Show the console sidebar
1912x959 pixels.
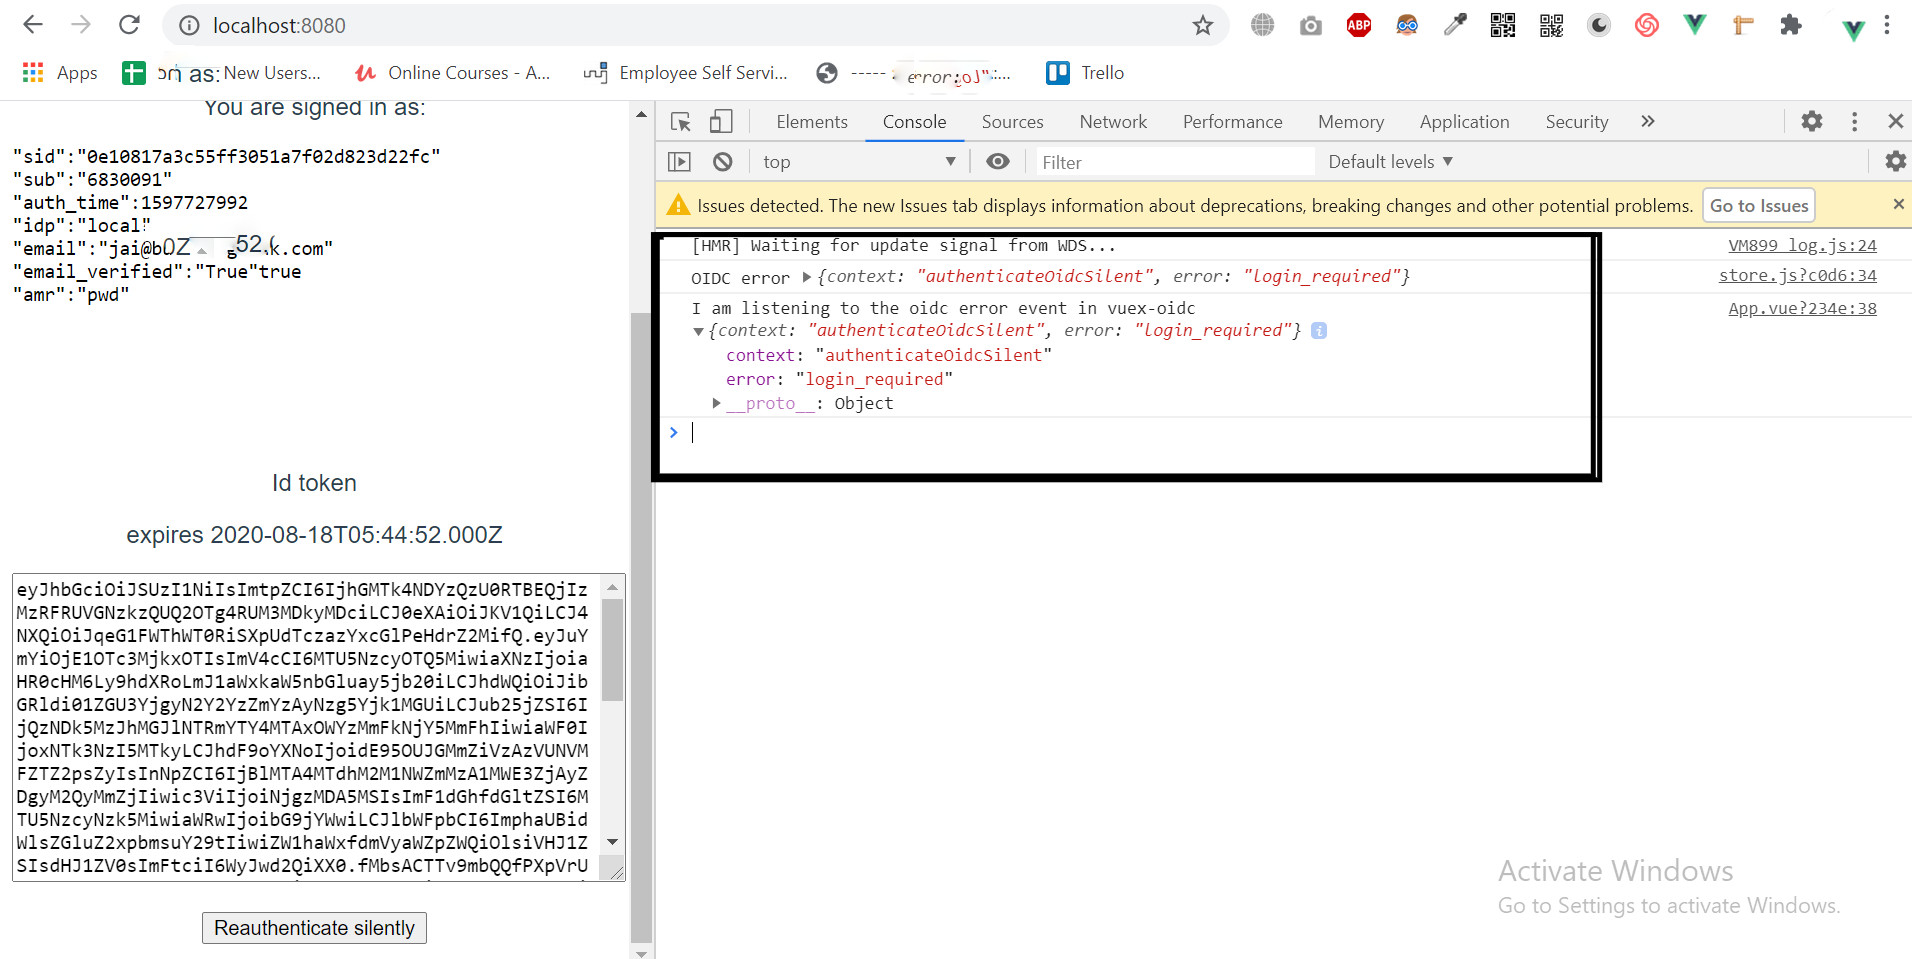click(x=679, y=162)
